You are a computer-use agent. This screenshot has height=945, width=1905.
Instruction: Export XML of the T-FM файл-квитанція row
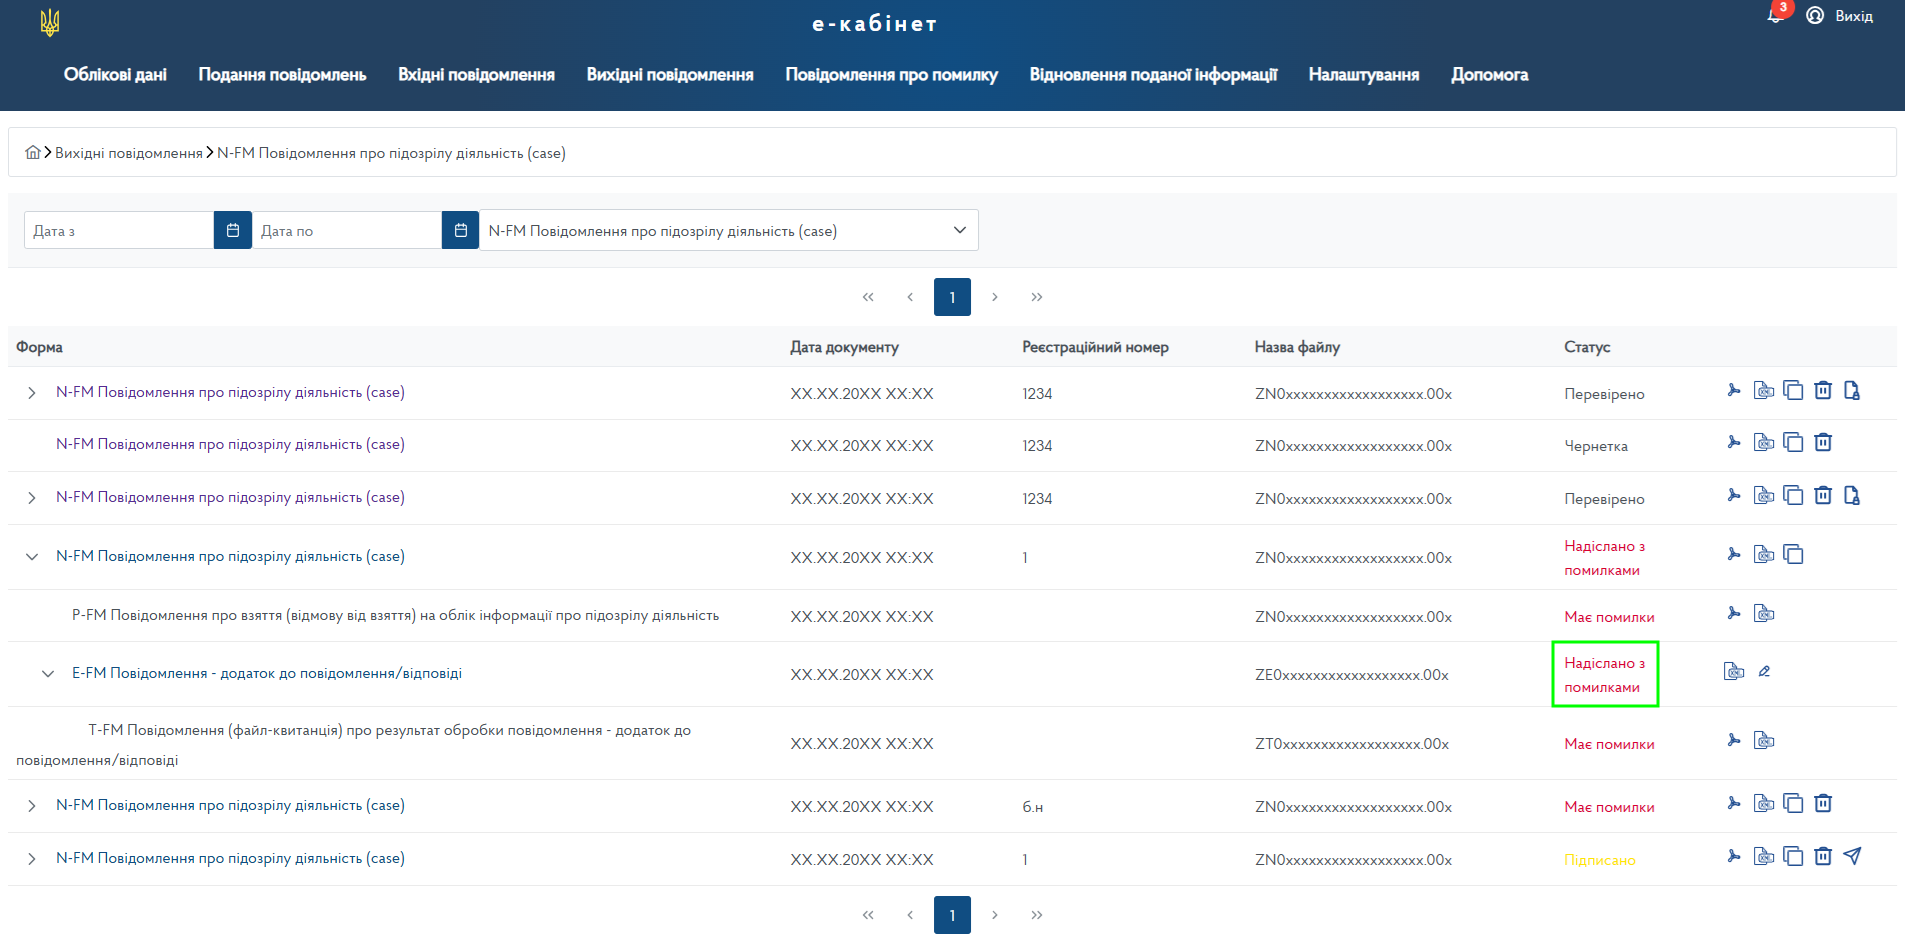1764,740
